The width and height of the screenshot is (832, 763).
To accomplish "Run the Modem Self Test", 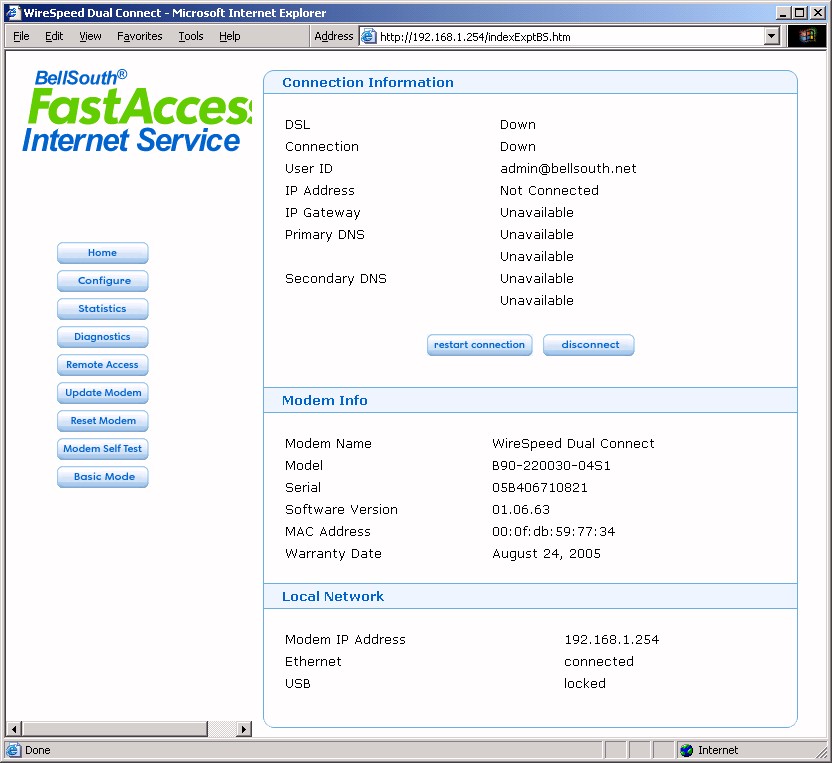I will pyautogui.click(x=102, y=449).
